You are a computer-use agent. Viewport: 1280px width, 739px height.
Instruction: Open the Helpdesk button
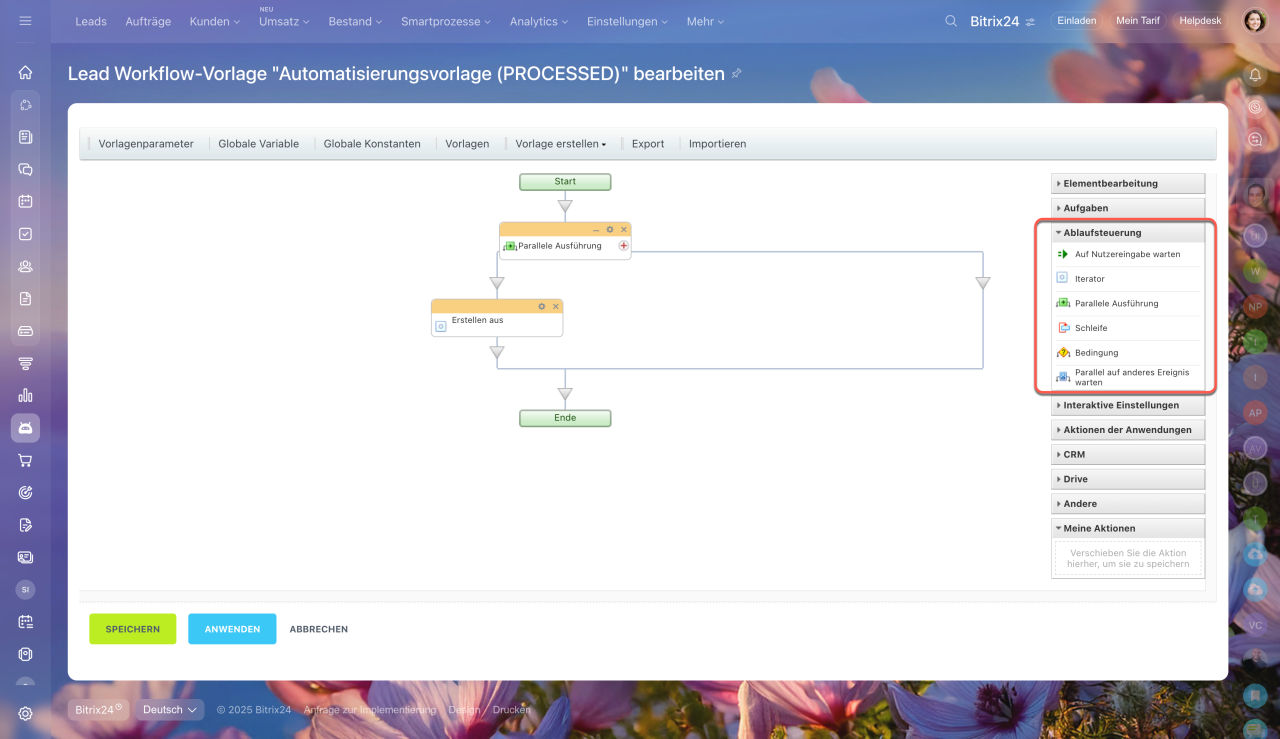[x=1200, y=20]
